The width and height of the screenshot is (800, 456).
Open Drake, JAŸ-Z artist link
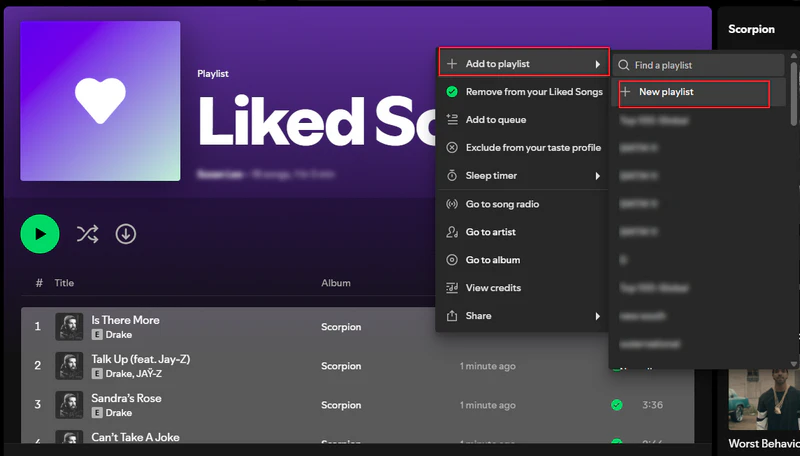tap(134, 374)
